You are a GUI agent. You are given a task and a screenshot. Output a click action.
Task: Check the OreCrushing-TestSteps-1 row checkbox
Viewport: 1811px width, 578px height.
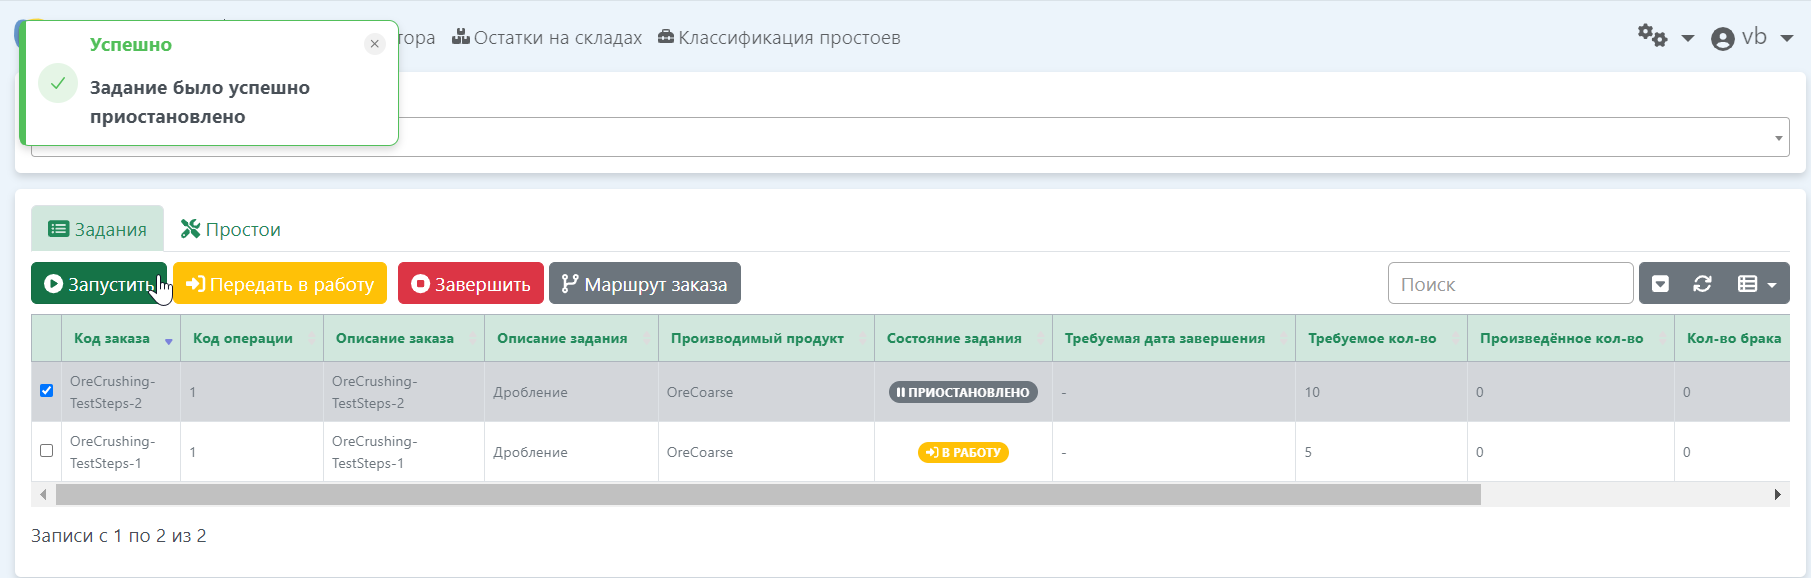coord(47,451)
